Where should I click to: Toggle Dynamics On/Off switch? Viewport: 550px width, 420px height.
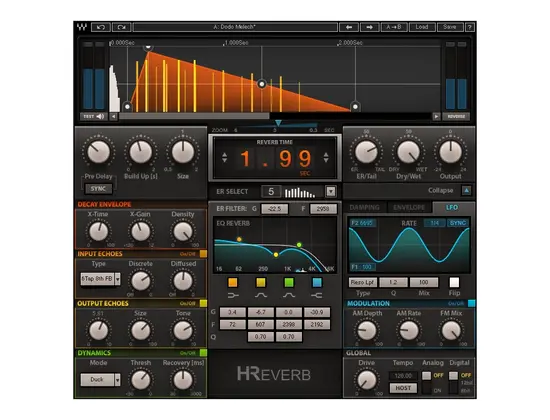coord(203,353)
